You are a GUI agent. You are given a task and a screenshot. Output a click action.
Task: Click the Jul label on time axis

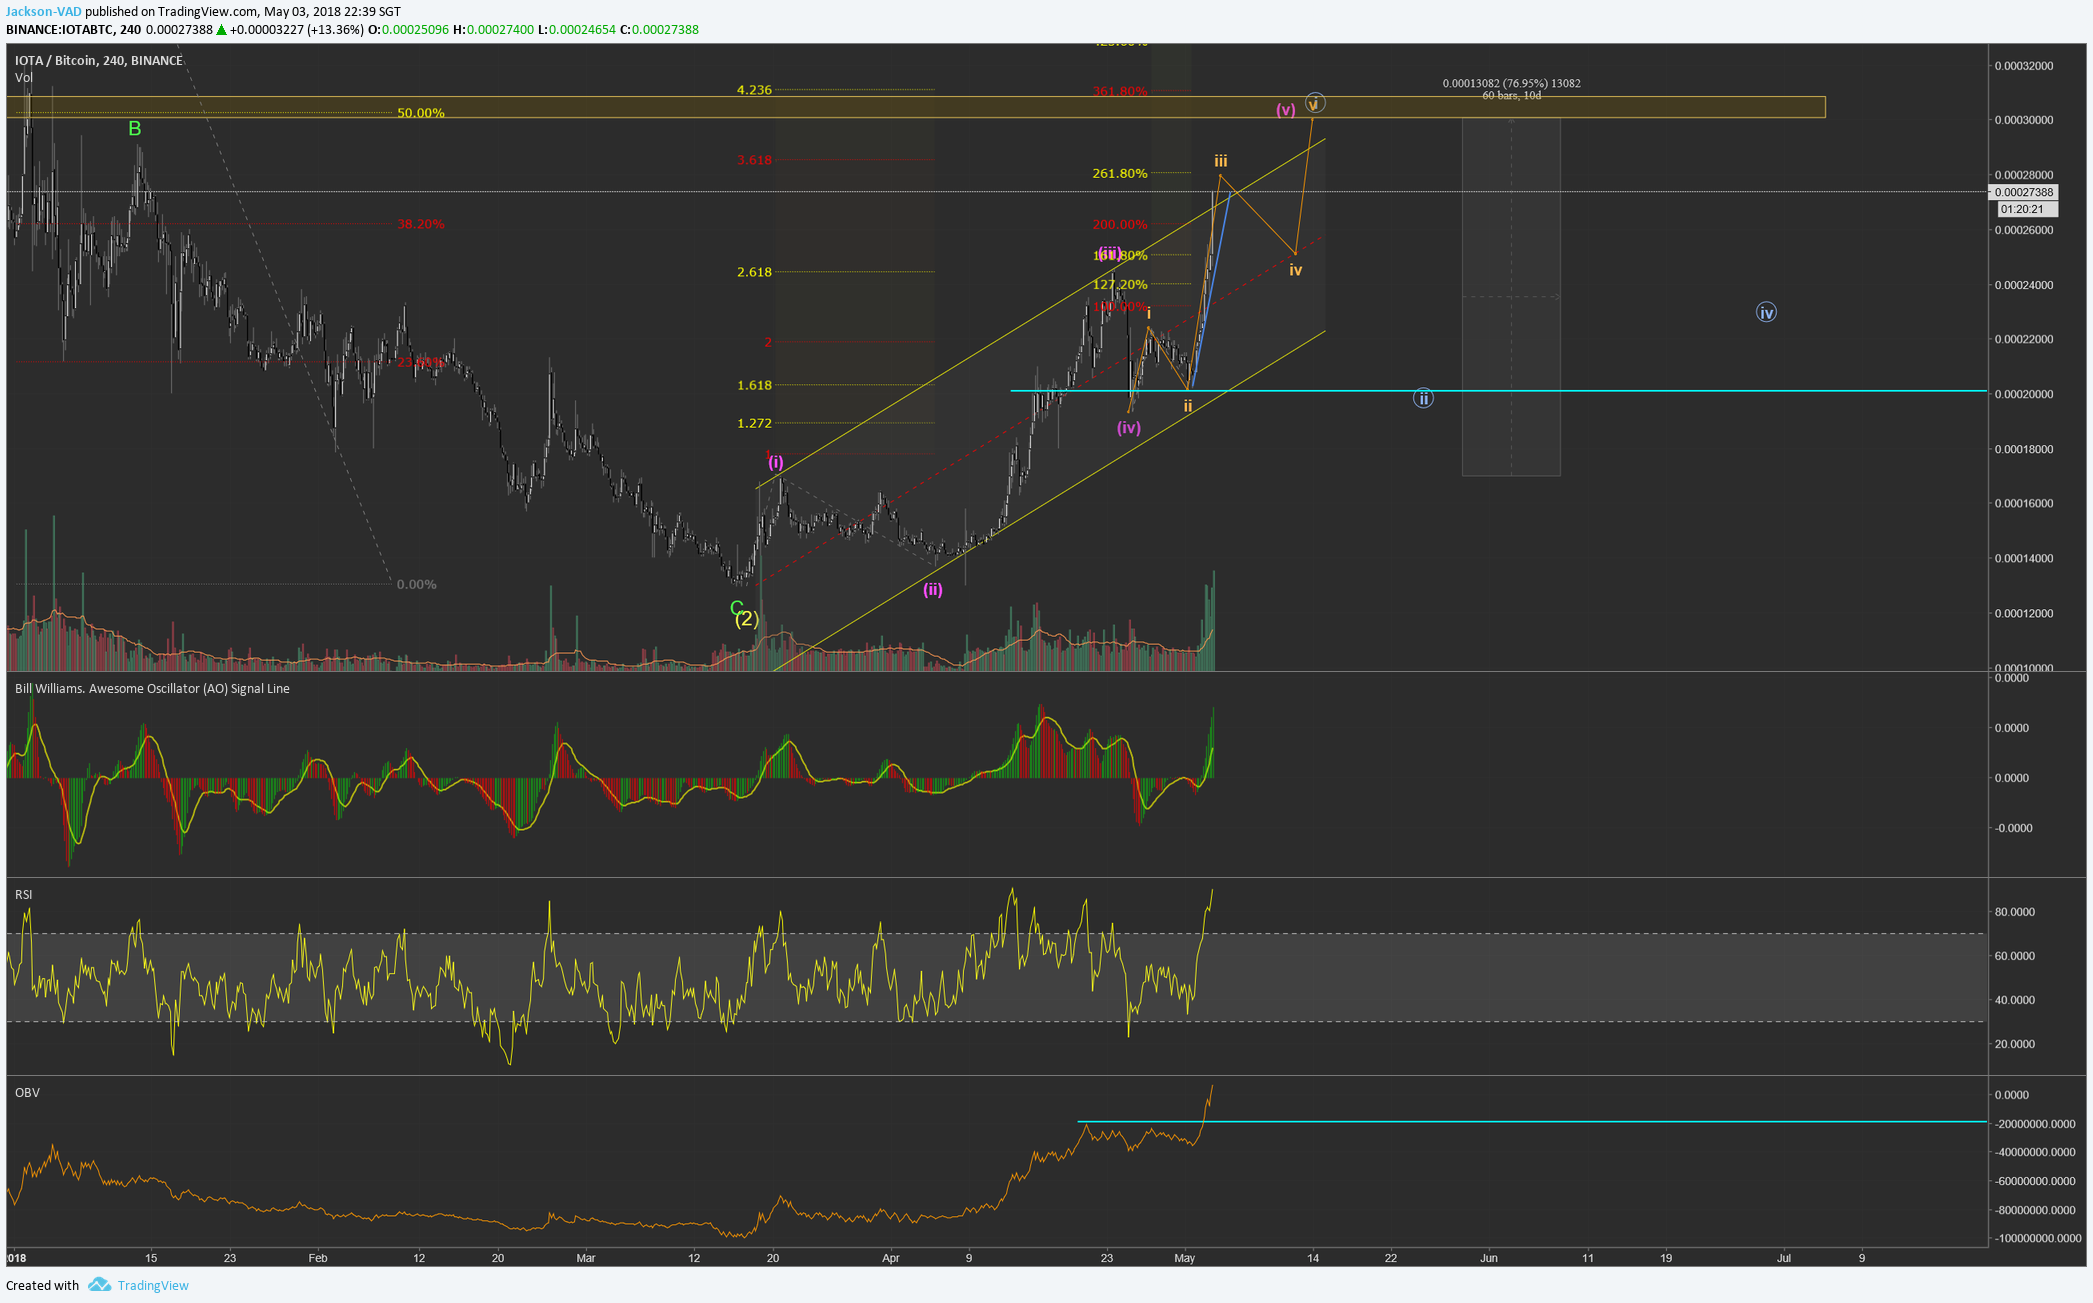tap(1783, 1258)
